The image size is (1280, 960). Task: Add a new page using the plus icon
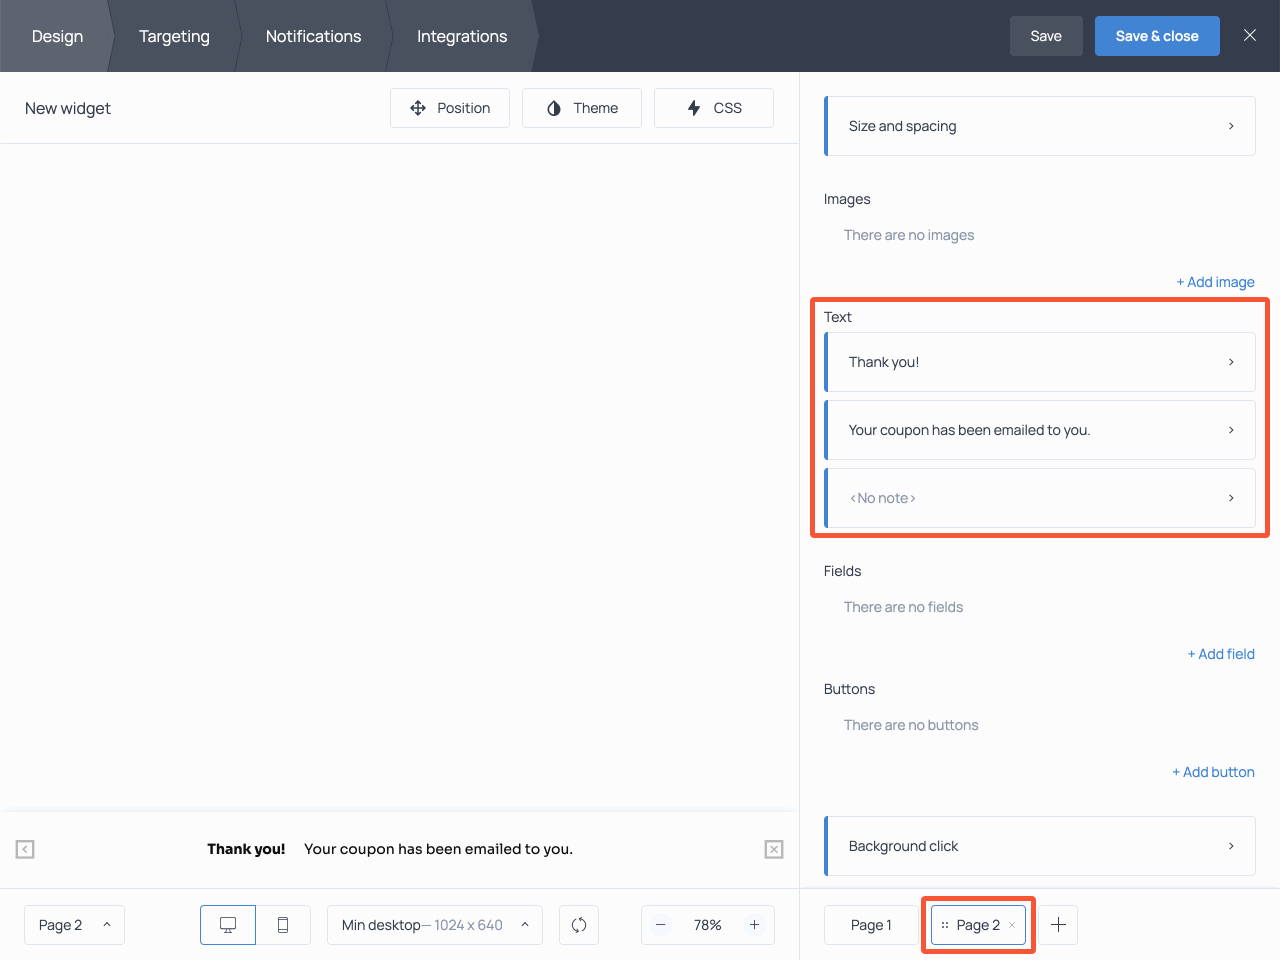point(1058,925)
